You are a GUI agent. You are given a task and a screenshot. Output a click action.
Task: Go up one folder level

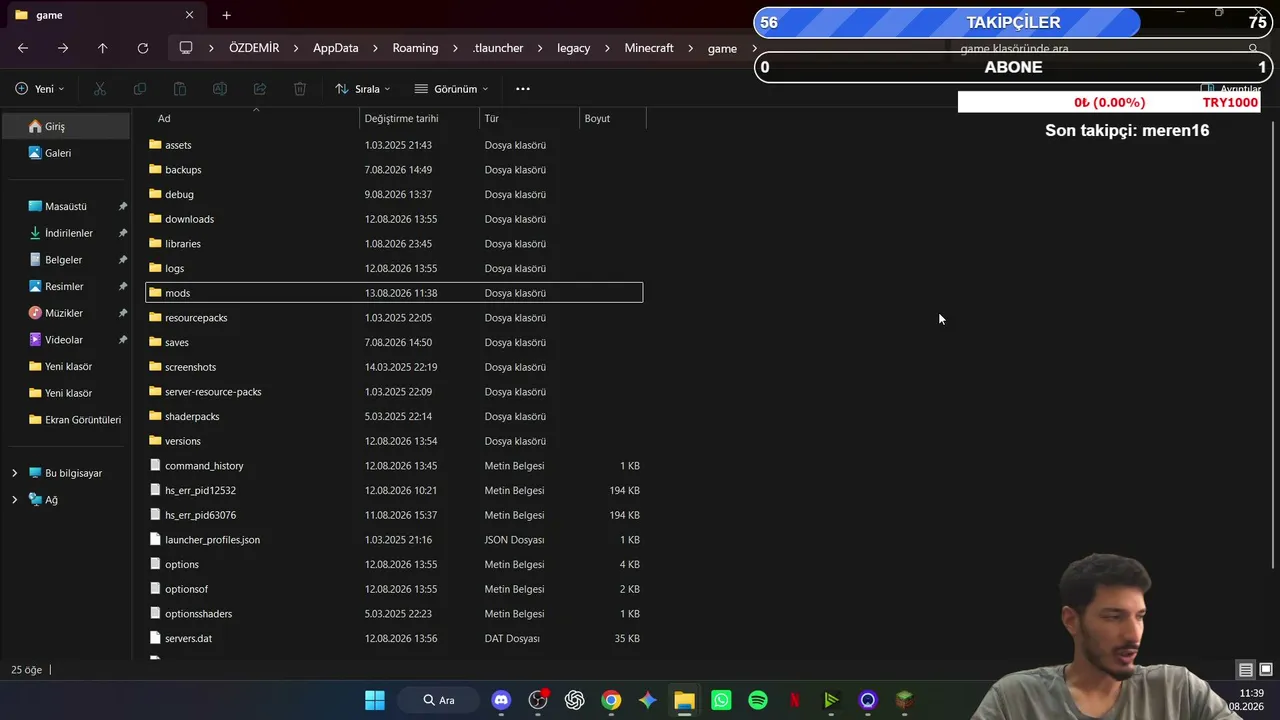102,48
